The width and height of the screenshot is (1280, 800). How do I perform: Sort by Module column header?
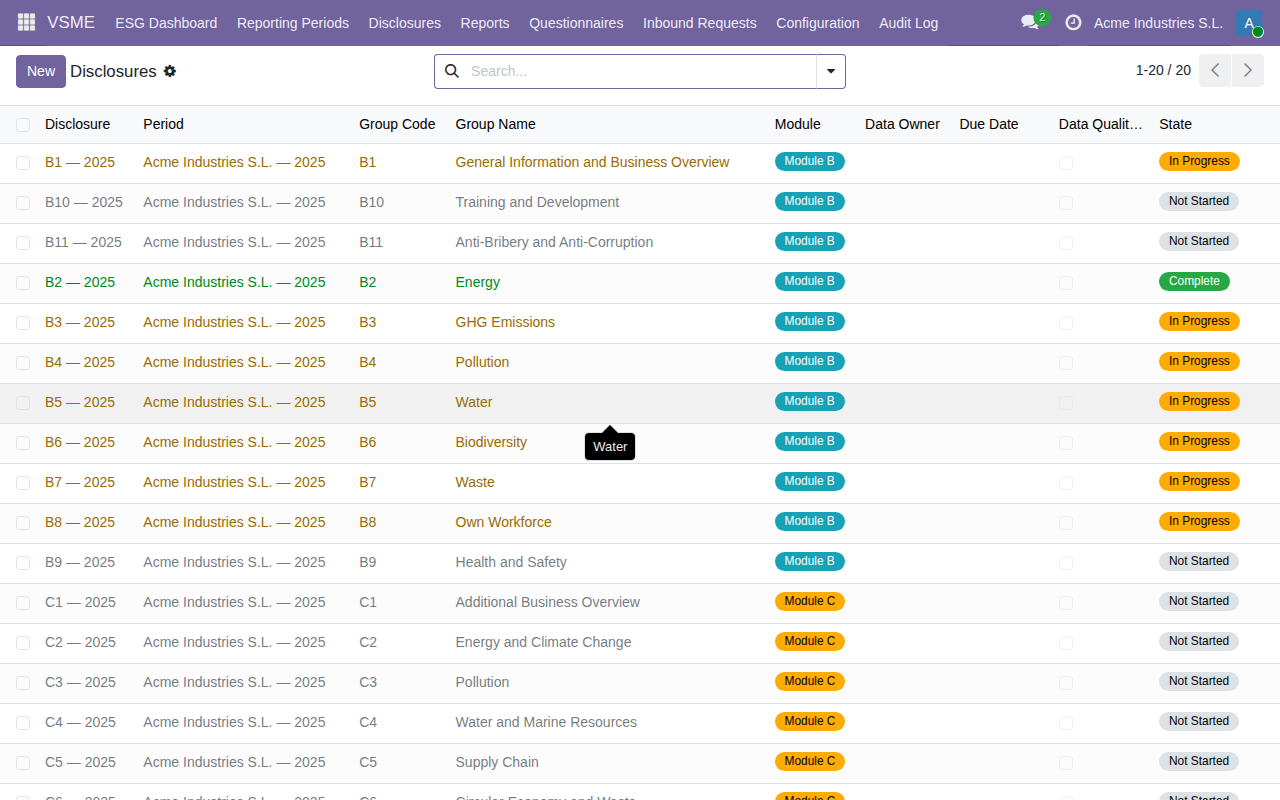[798, 124]
